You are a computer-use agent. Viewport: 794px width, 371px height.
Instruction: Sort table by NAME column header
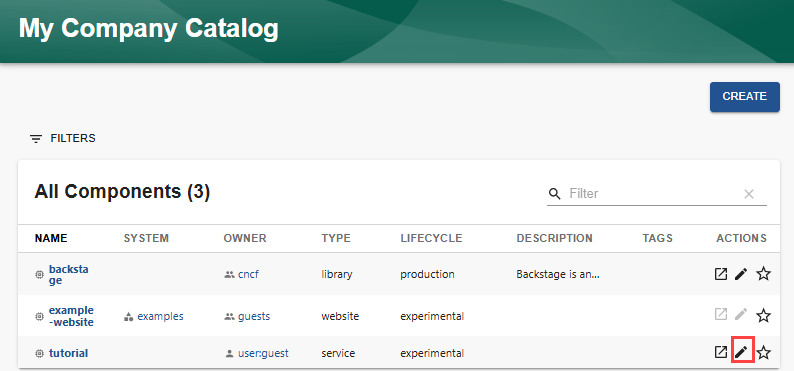point(51,238)
